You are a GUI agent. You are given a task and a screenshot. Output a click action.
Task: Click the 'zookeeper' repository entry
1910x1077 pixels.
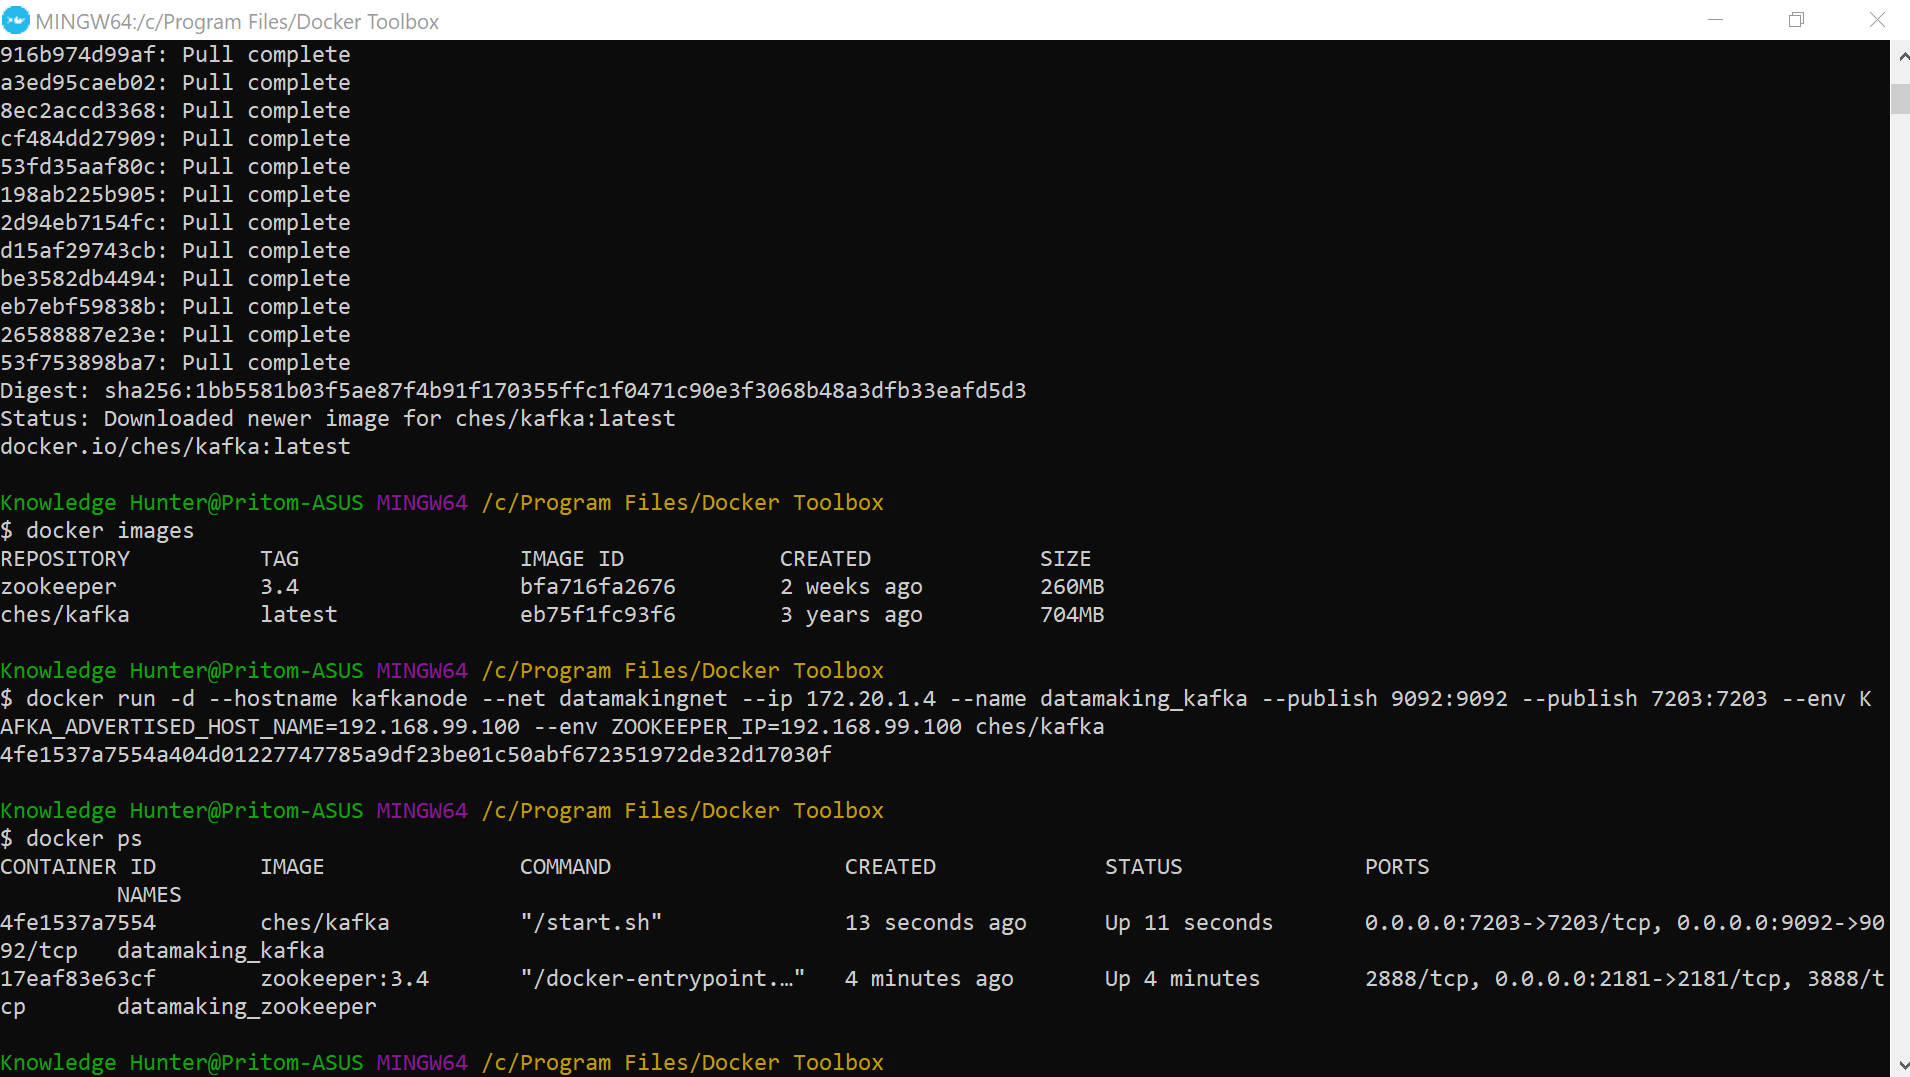[x=58, y=587]
